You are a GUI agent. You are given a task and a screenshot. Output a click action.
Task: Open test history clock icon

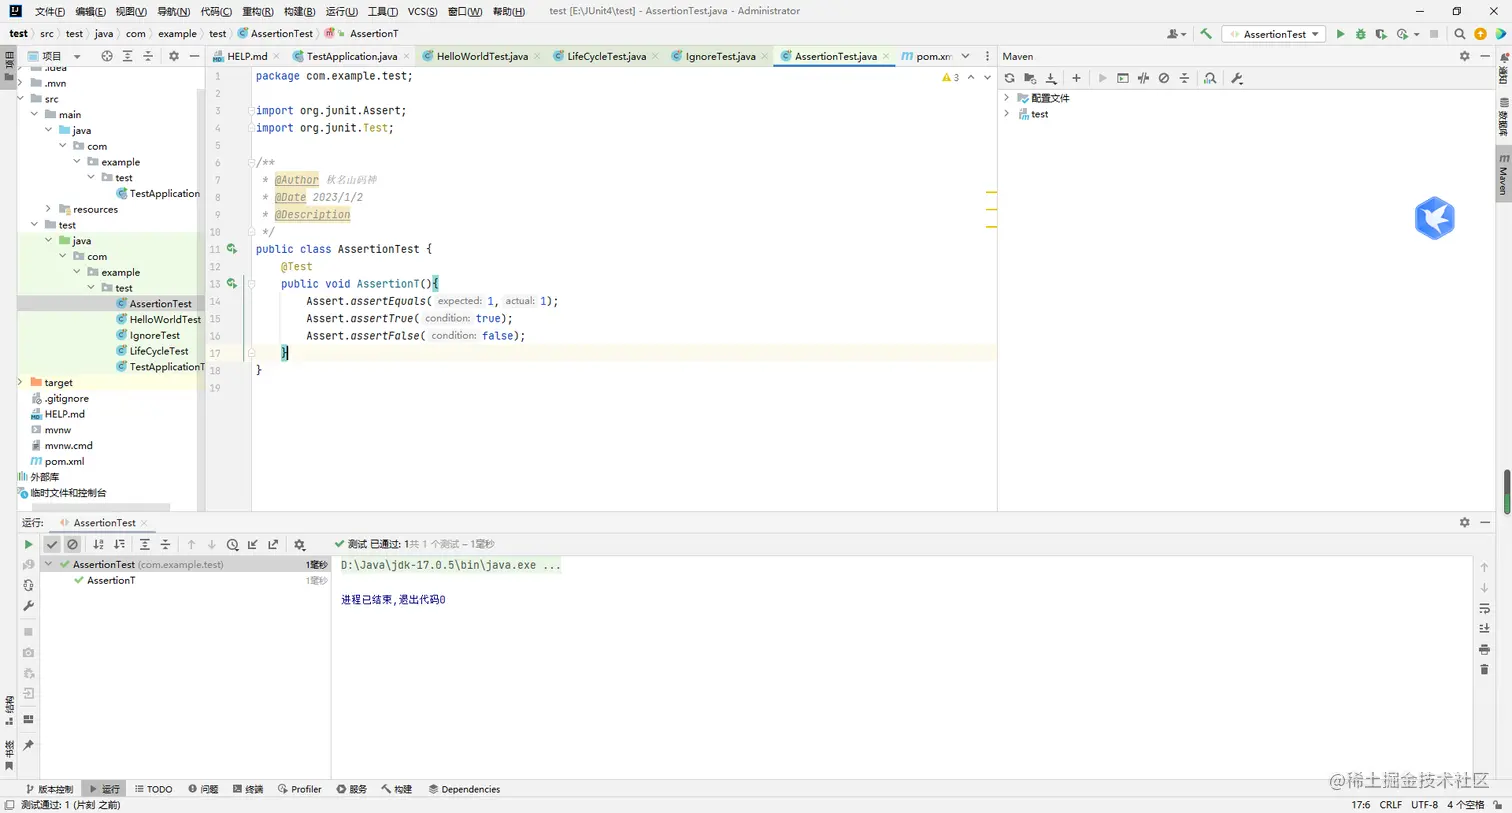tap(232, 544)
